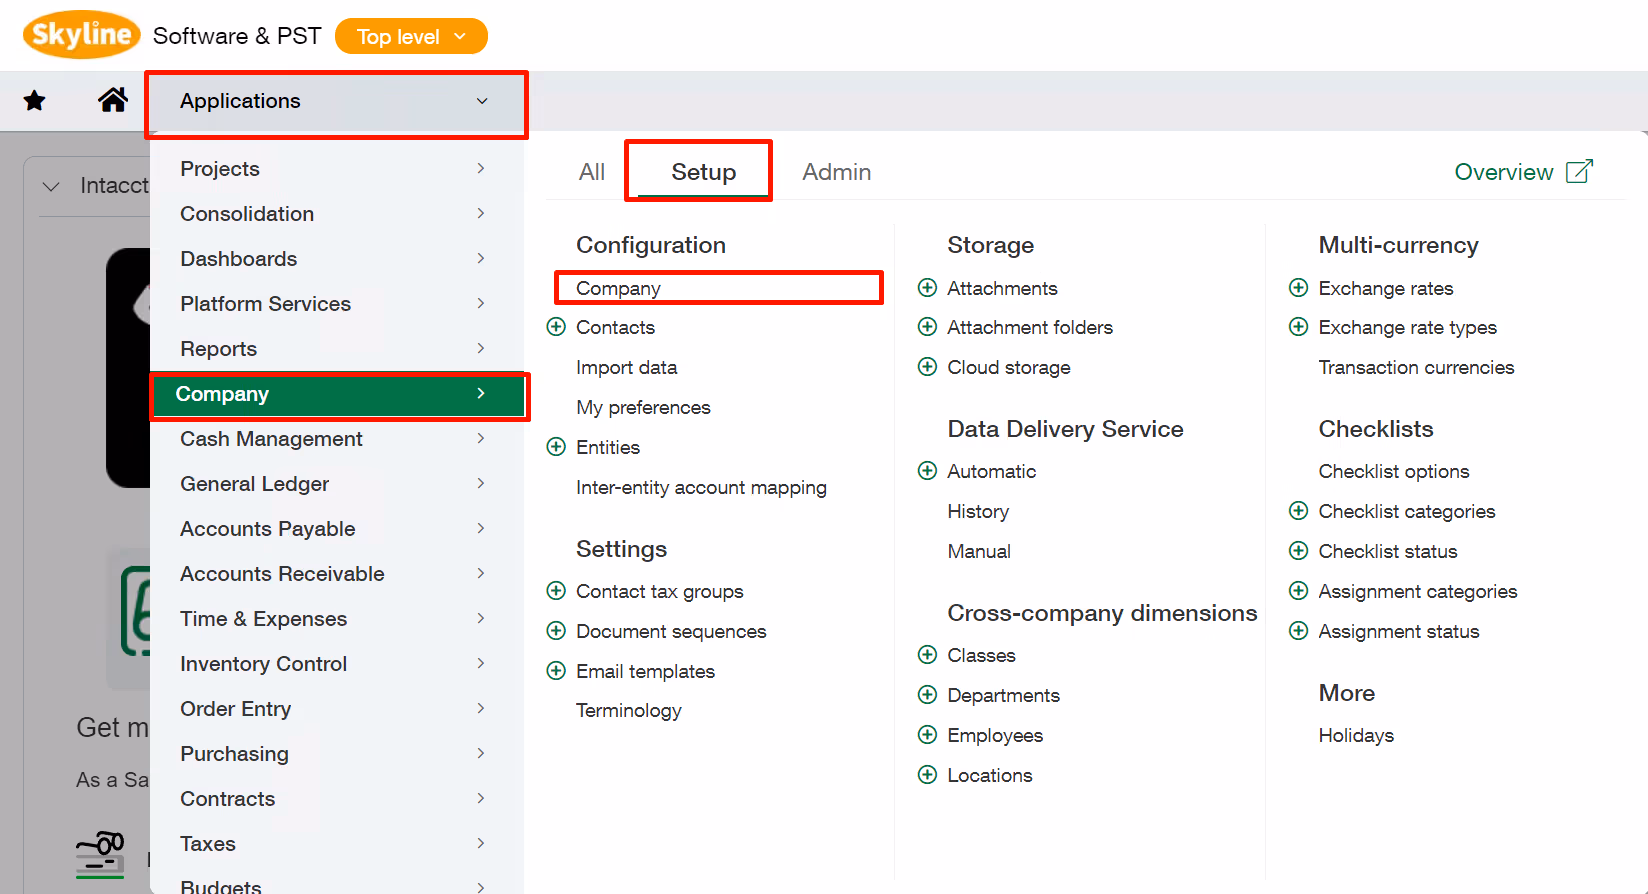Go to the Home icon

pos(113,100)
